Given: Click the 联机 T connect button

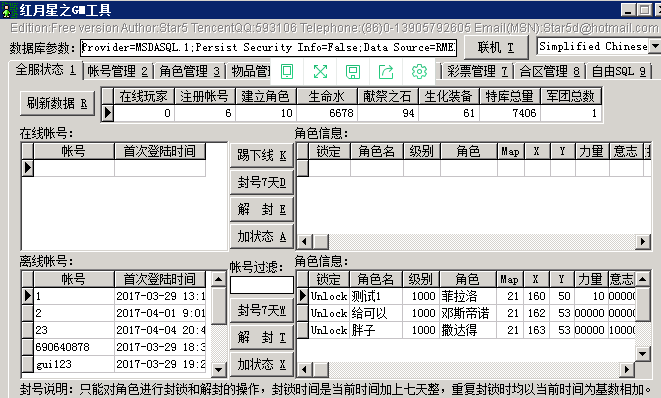Looking at the screenshot, I should coord(496,48).
